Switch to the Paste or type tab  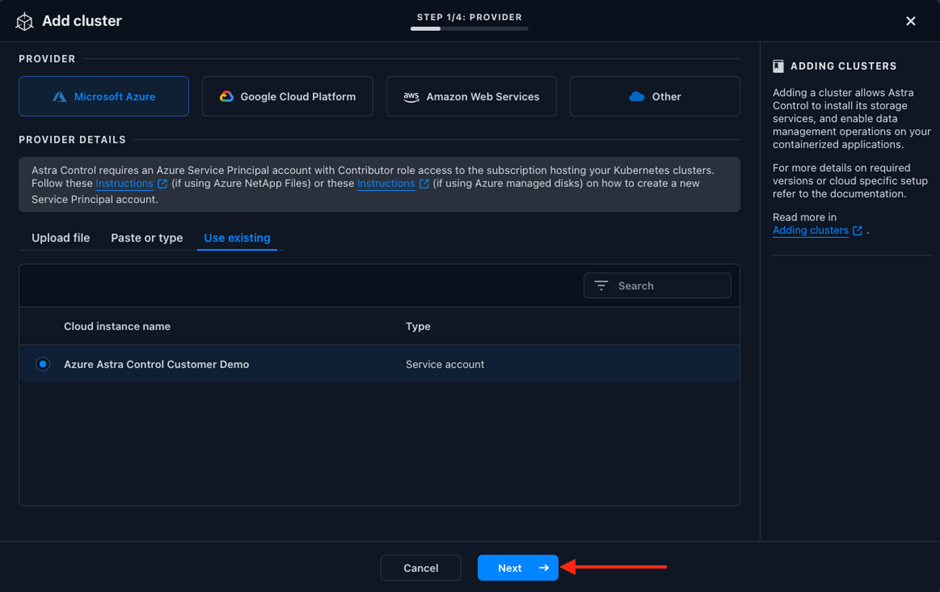(147, 238)
